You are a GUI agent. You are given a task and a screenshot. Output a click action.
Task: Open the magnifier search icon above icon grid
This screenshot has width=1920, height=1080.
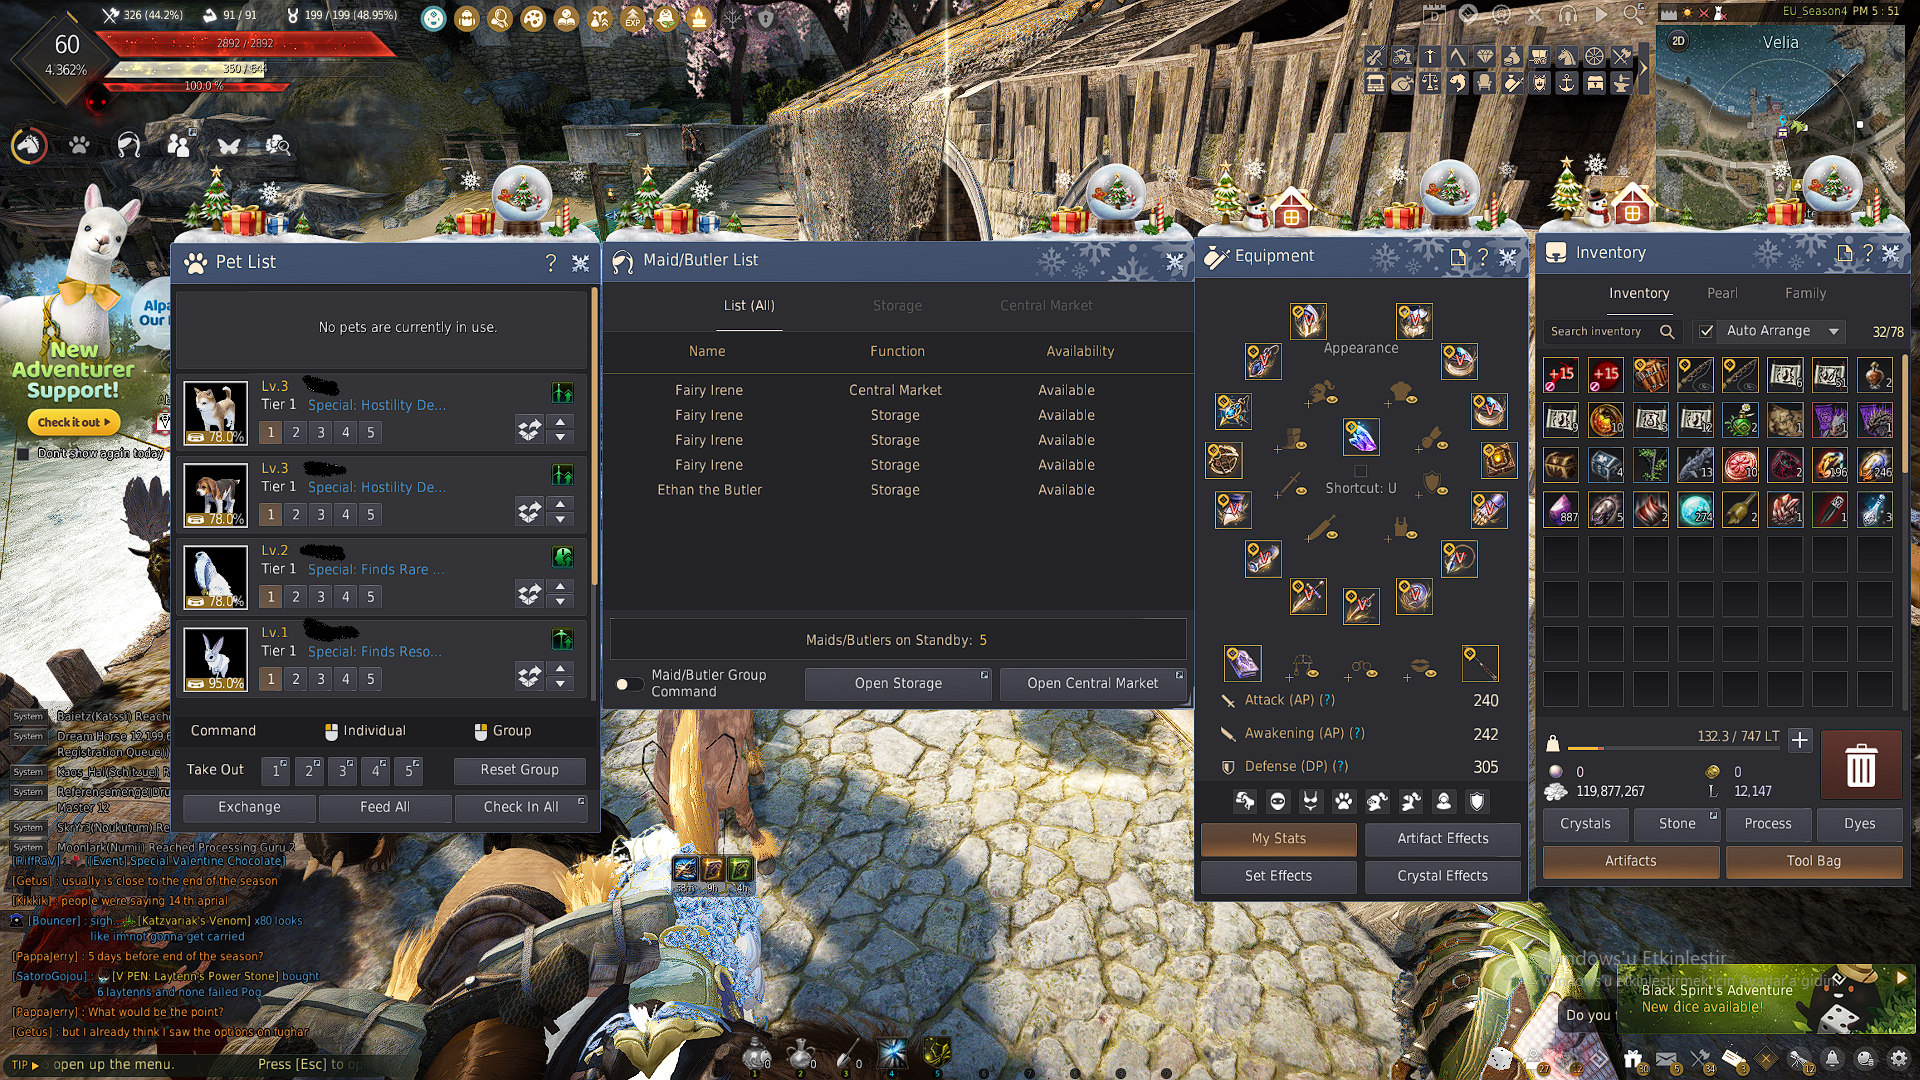pyautogui.click(x=1633, y=14)
